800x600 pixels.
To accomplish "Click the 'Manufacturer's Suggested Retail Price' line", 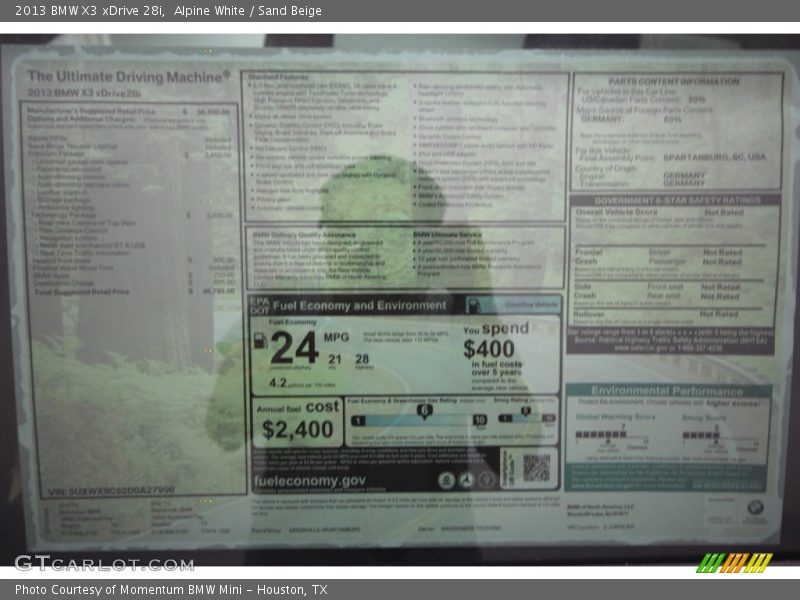I will click(x=129, y=111).
